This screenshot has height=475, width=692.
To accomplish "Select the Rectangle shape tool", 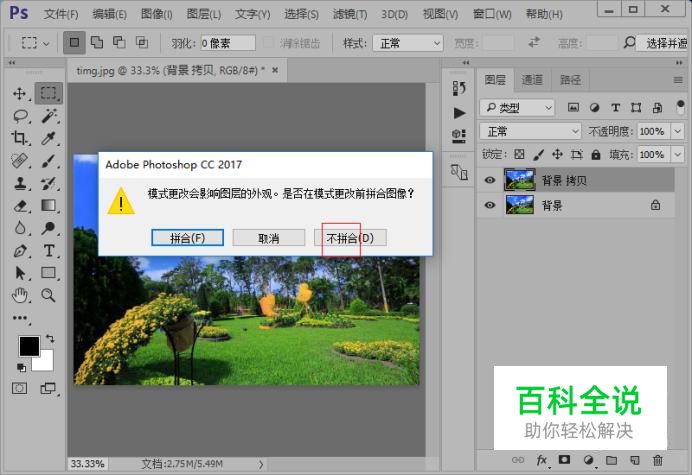I will click(49, 273).
